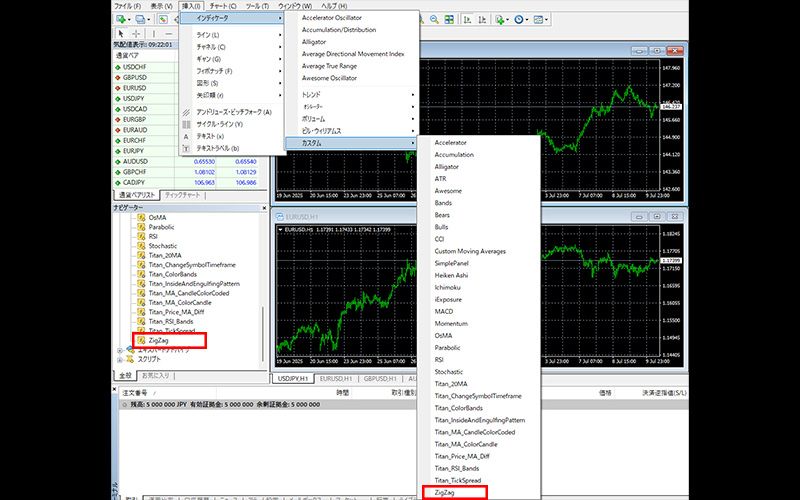This screenshot has height=500, width=800.
Task: Click the Indicators list toolbar icon
Action: [x=499, y=19]
